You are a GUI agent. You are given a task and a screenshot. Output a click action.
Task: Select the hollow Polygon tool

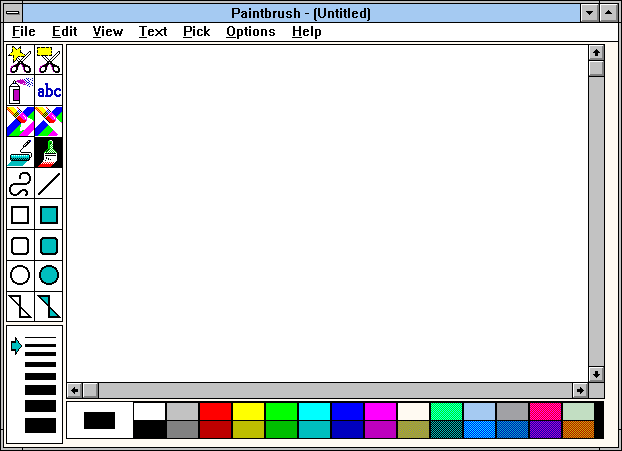tap(21, 307)
